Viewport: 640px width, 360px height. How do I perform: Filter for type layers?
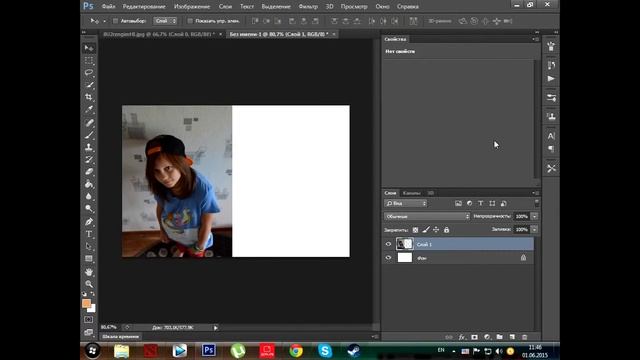point(481,203)
